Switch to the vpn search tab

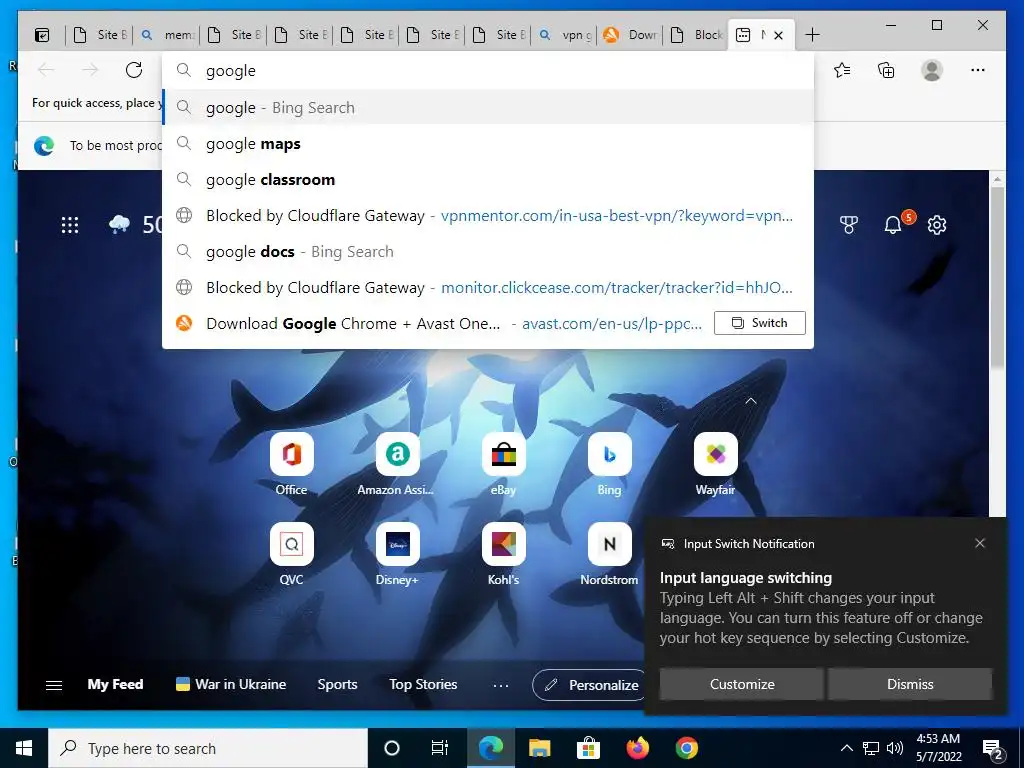point(564,35)
